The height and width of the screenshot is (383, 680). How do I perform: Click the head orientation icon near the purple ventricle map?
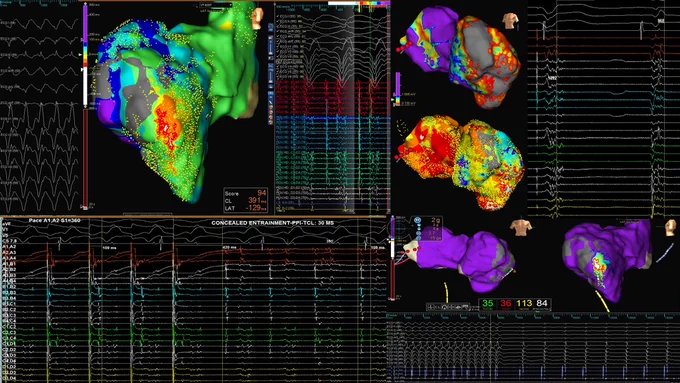[x=670, y=227]
